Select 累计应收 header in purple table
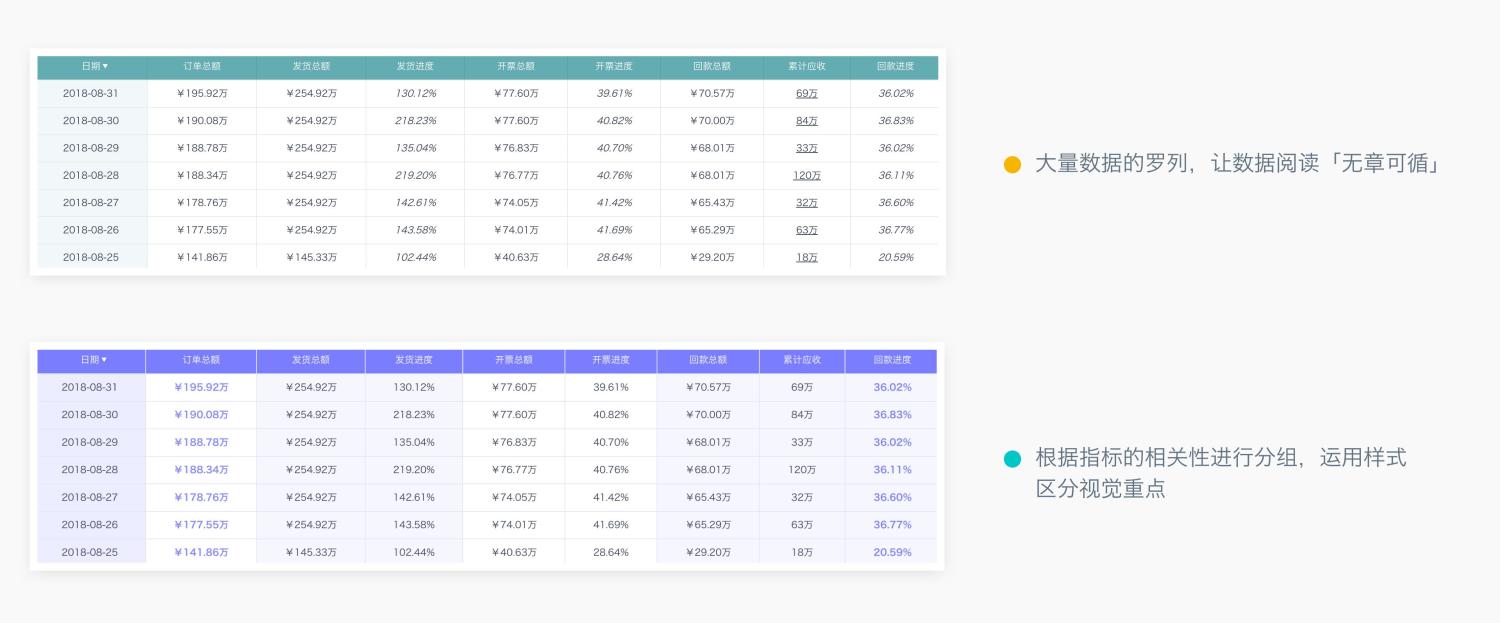Viewport: 1500px width, 623px height. coord(802,360)
